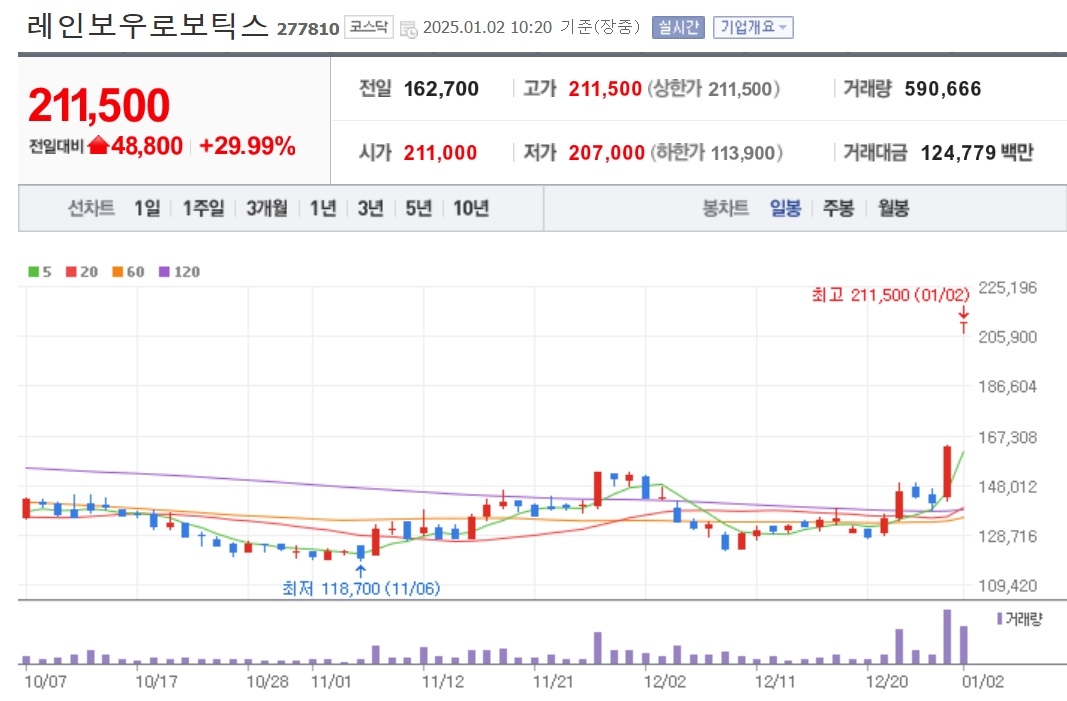Click the red up-arrow price change icon
Screen dimensions: 1067x701
pyautogui.click(x=98, y=146)
